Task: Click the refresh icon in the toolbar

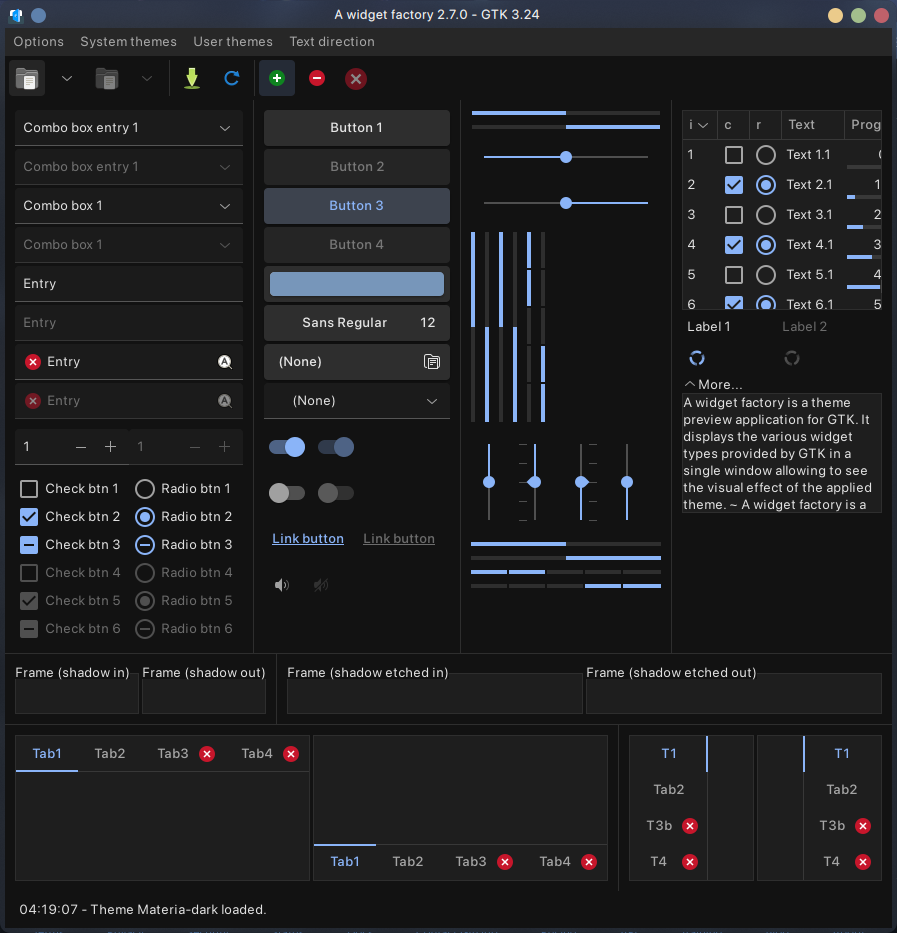Action: pyautogui.click(x=231, y=78)
